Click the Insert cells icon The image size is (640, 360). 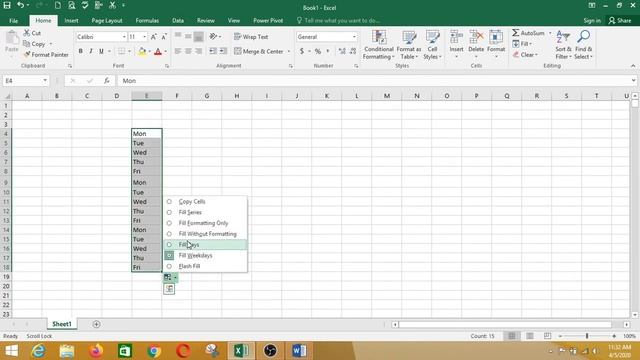(456, 37)
